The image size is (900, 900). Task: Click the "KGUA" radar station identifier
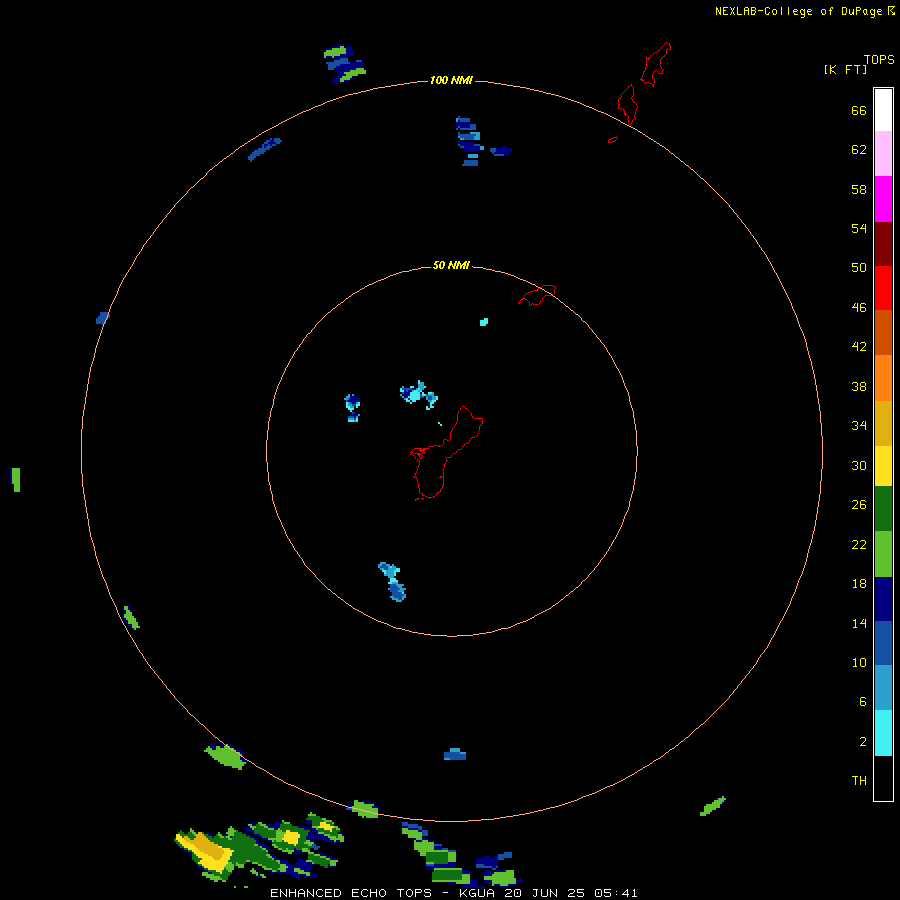478,893
